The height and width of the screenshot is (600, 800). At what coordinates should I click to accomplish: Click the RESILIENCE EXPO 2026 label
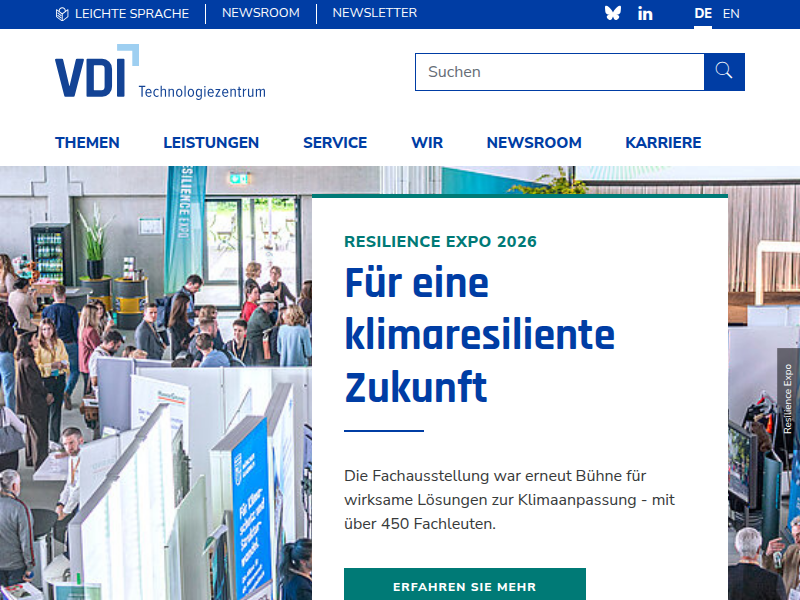pyautogui.click(x=440, y=241)
